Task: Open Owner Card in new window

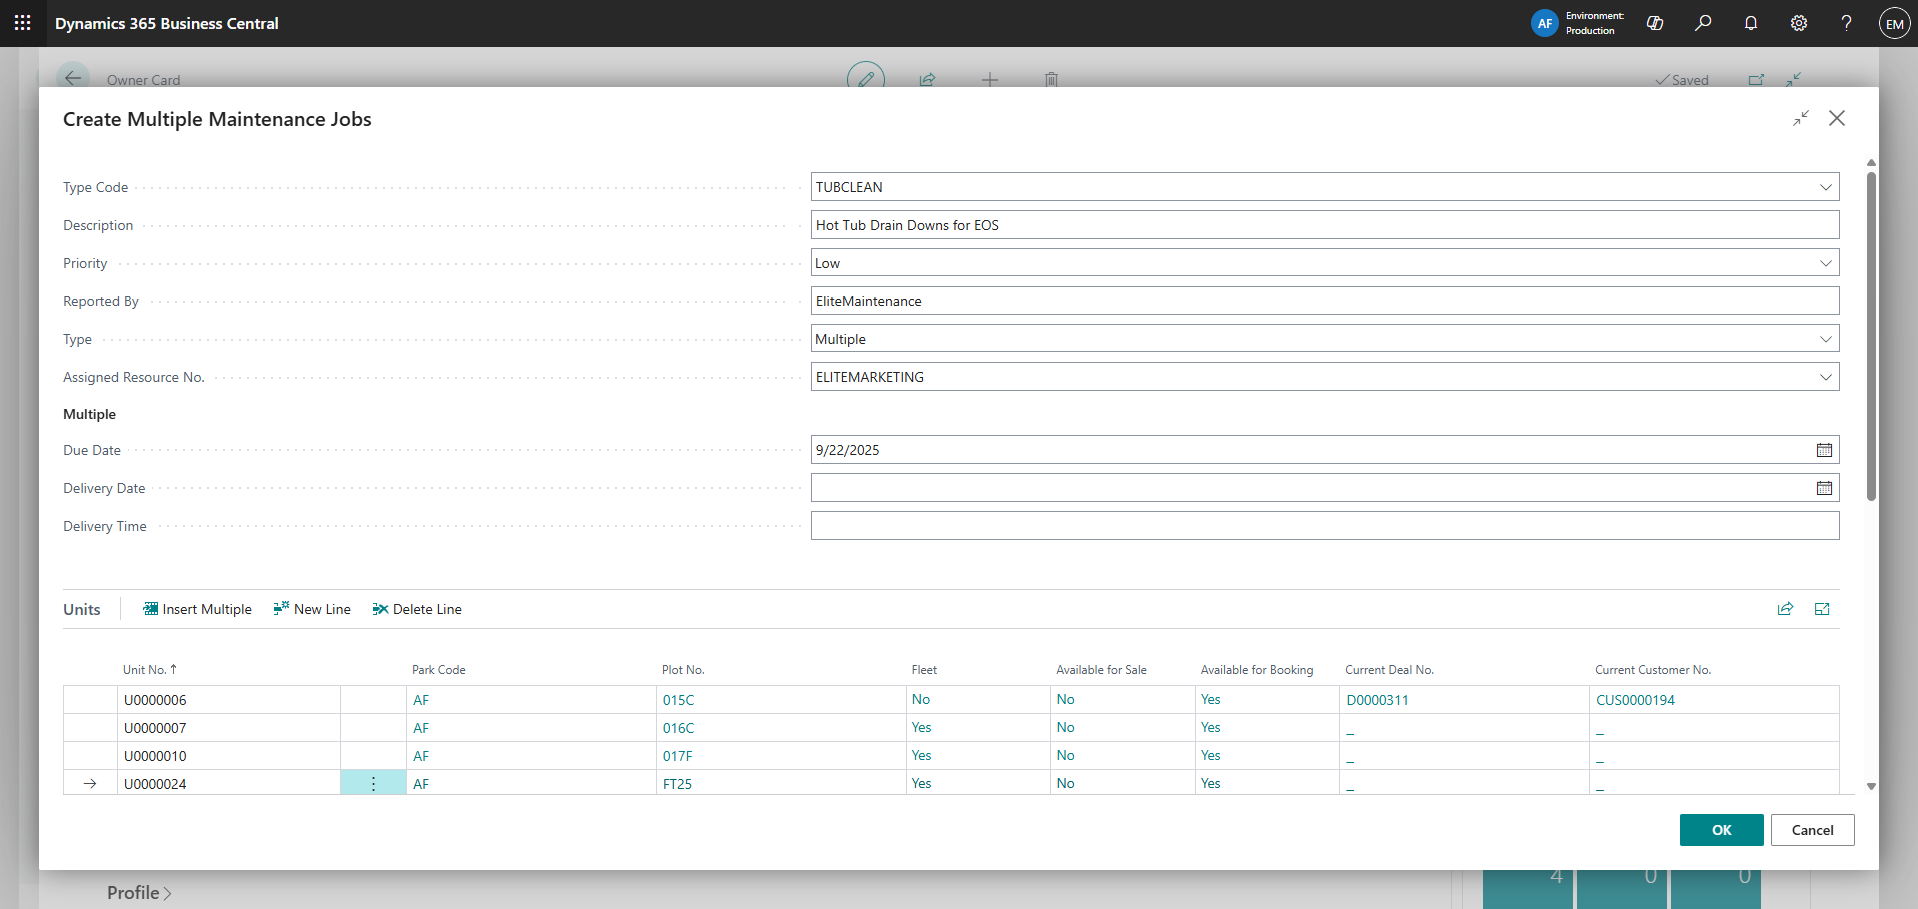Action: pyautogui.click(x=1756, y=79)
